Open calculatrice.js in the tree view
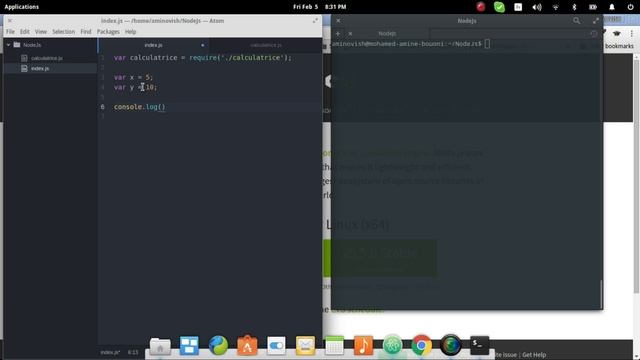Viewport: 640px width, 360px height. point(47,58)
